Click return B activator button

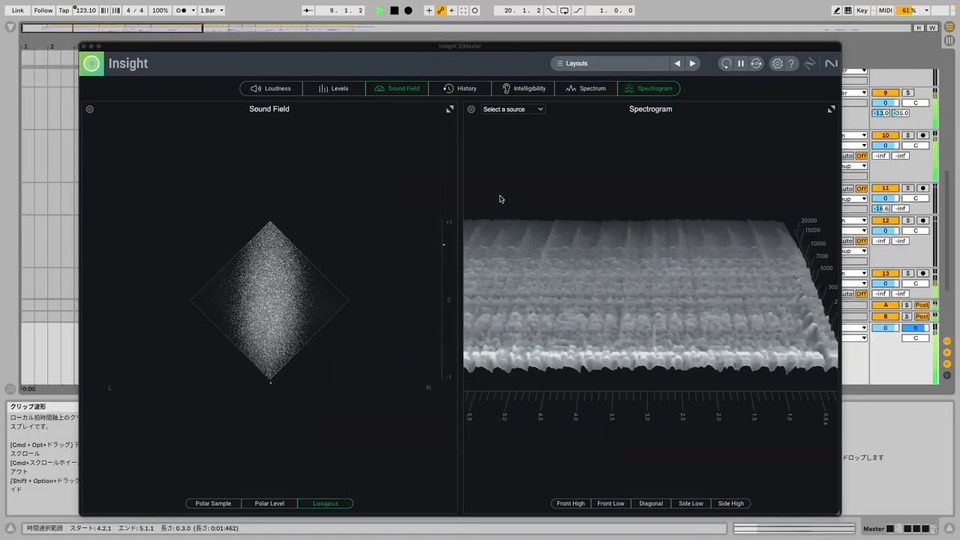point(885,317)
